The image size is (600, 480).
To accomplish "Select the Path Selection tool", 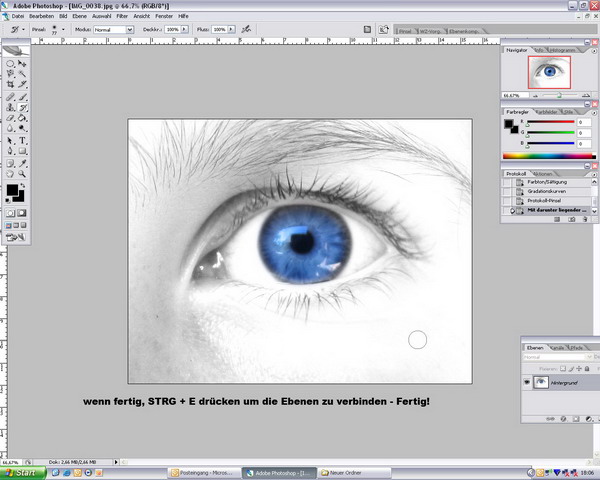I will 10,141.
